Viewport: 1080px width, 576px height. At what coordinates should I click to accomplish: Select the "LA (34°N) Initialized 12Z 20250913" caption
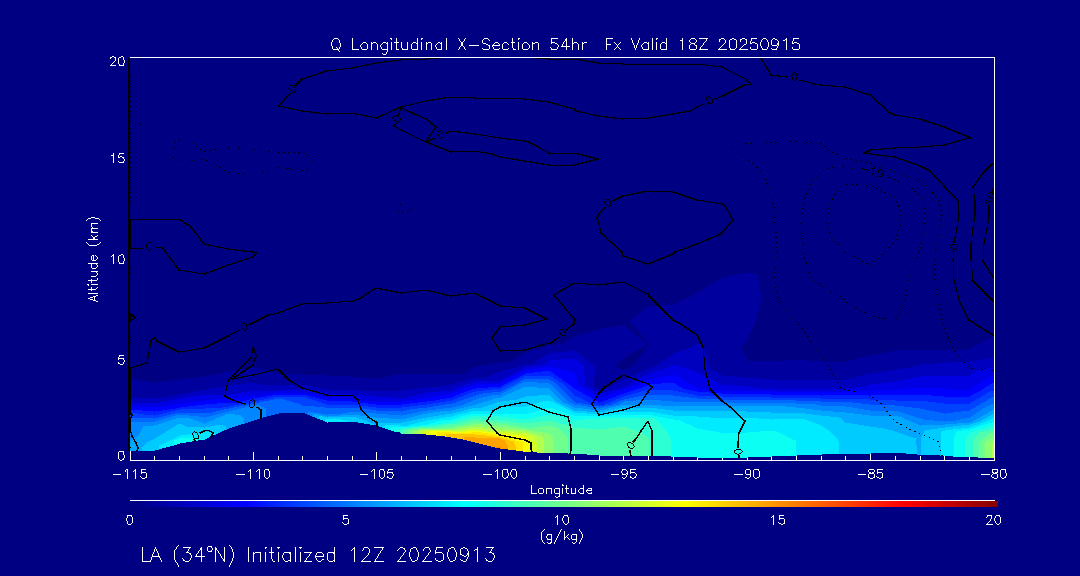coord(318,555)
